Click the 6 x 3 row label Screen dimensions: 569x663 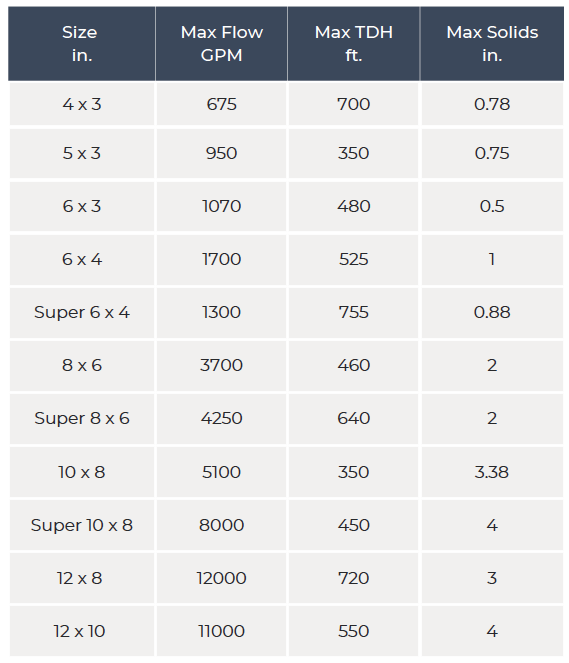[x=82, y=206]
